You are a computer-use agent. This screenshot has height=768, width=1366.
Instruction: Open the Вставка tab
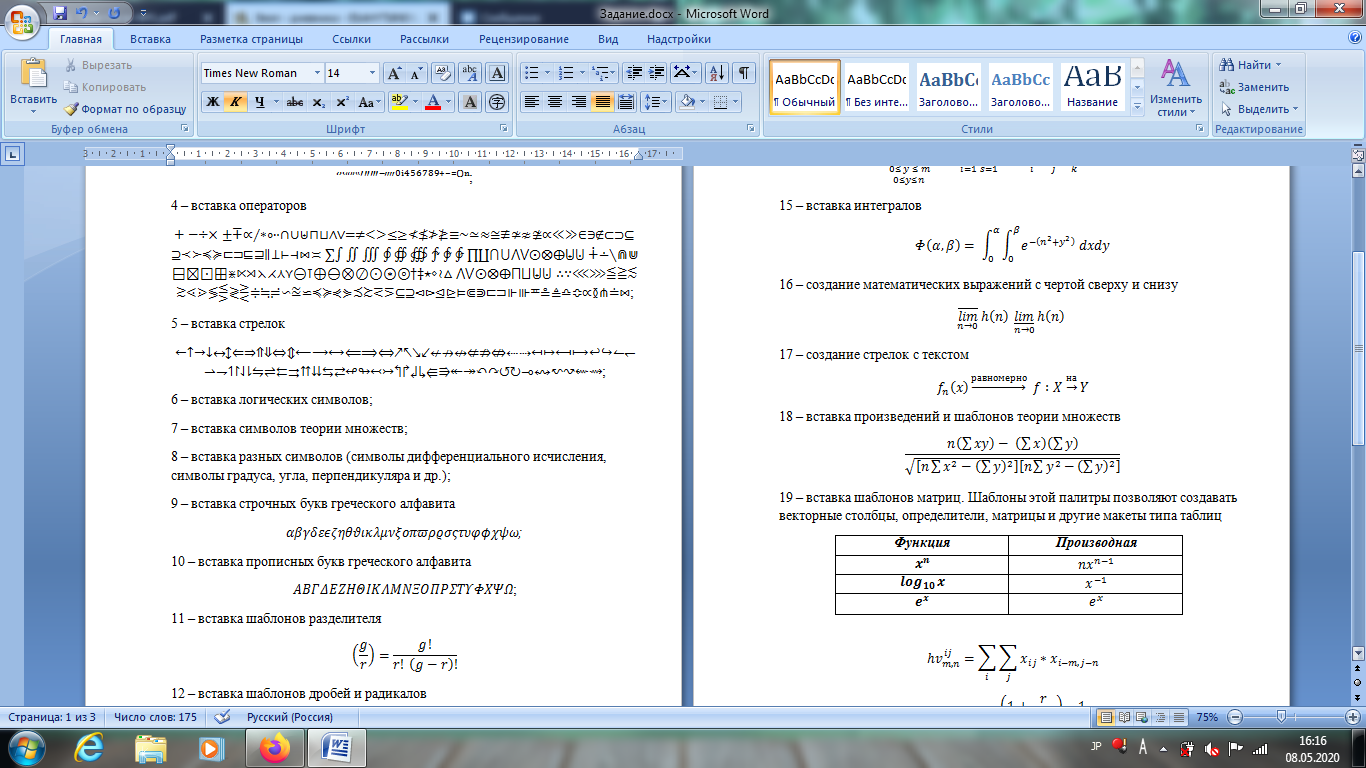tap(150, 39)
